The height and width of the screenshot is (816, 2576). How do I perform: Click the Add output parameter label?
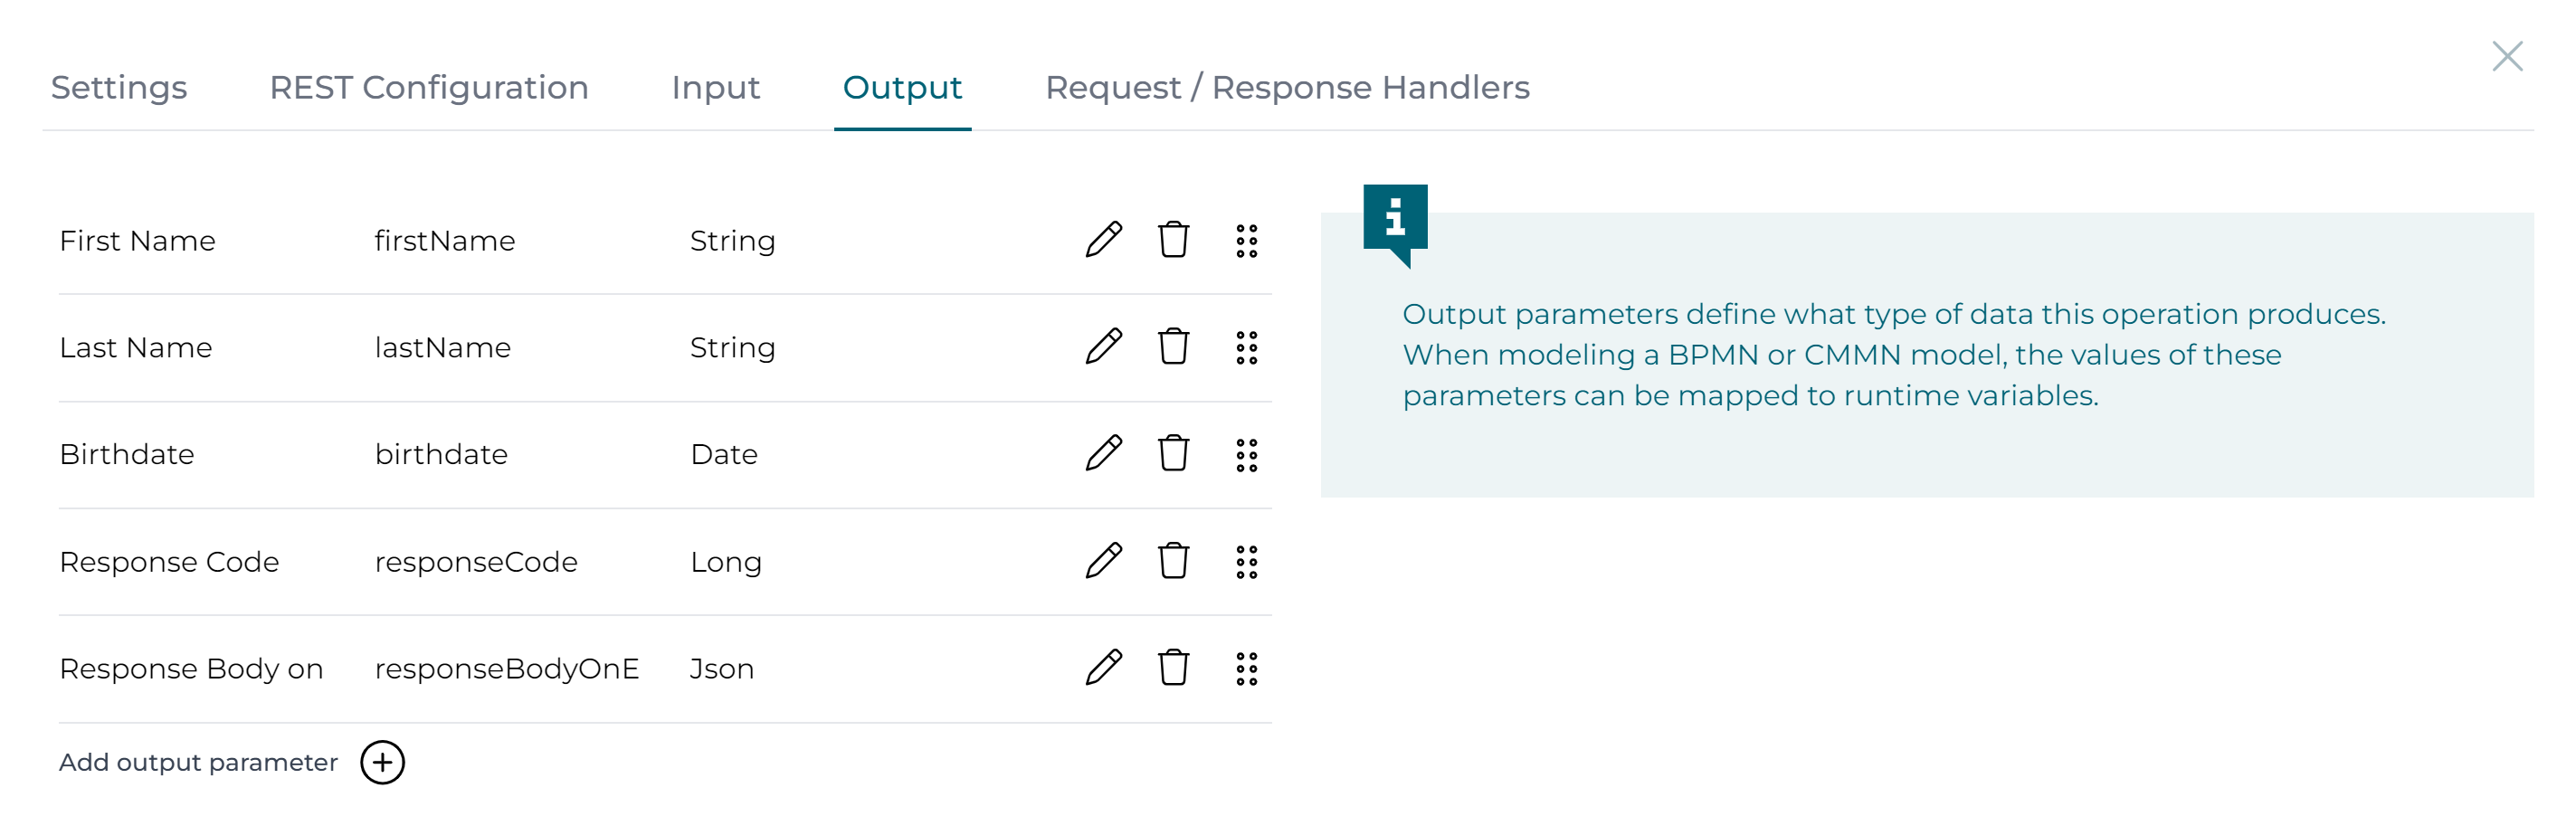(x=198, y=762)
